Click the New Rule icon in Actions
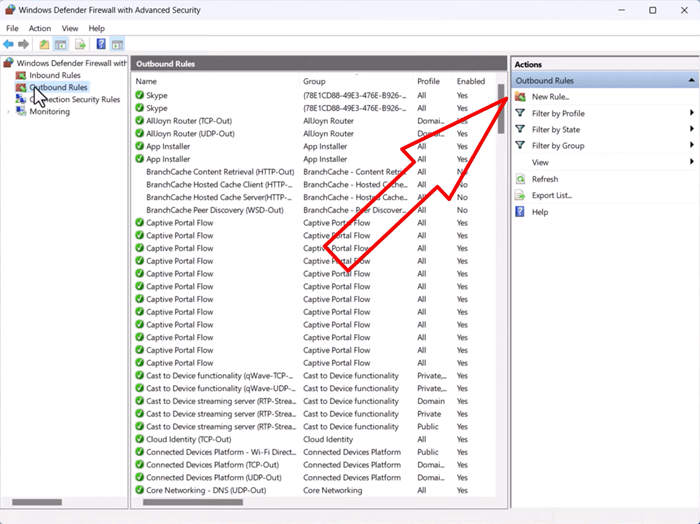The height and width of the screenshot is (524, 700). coord(521,97)
